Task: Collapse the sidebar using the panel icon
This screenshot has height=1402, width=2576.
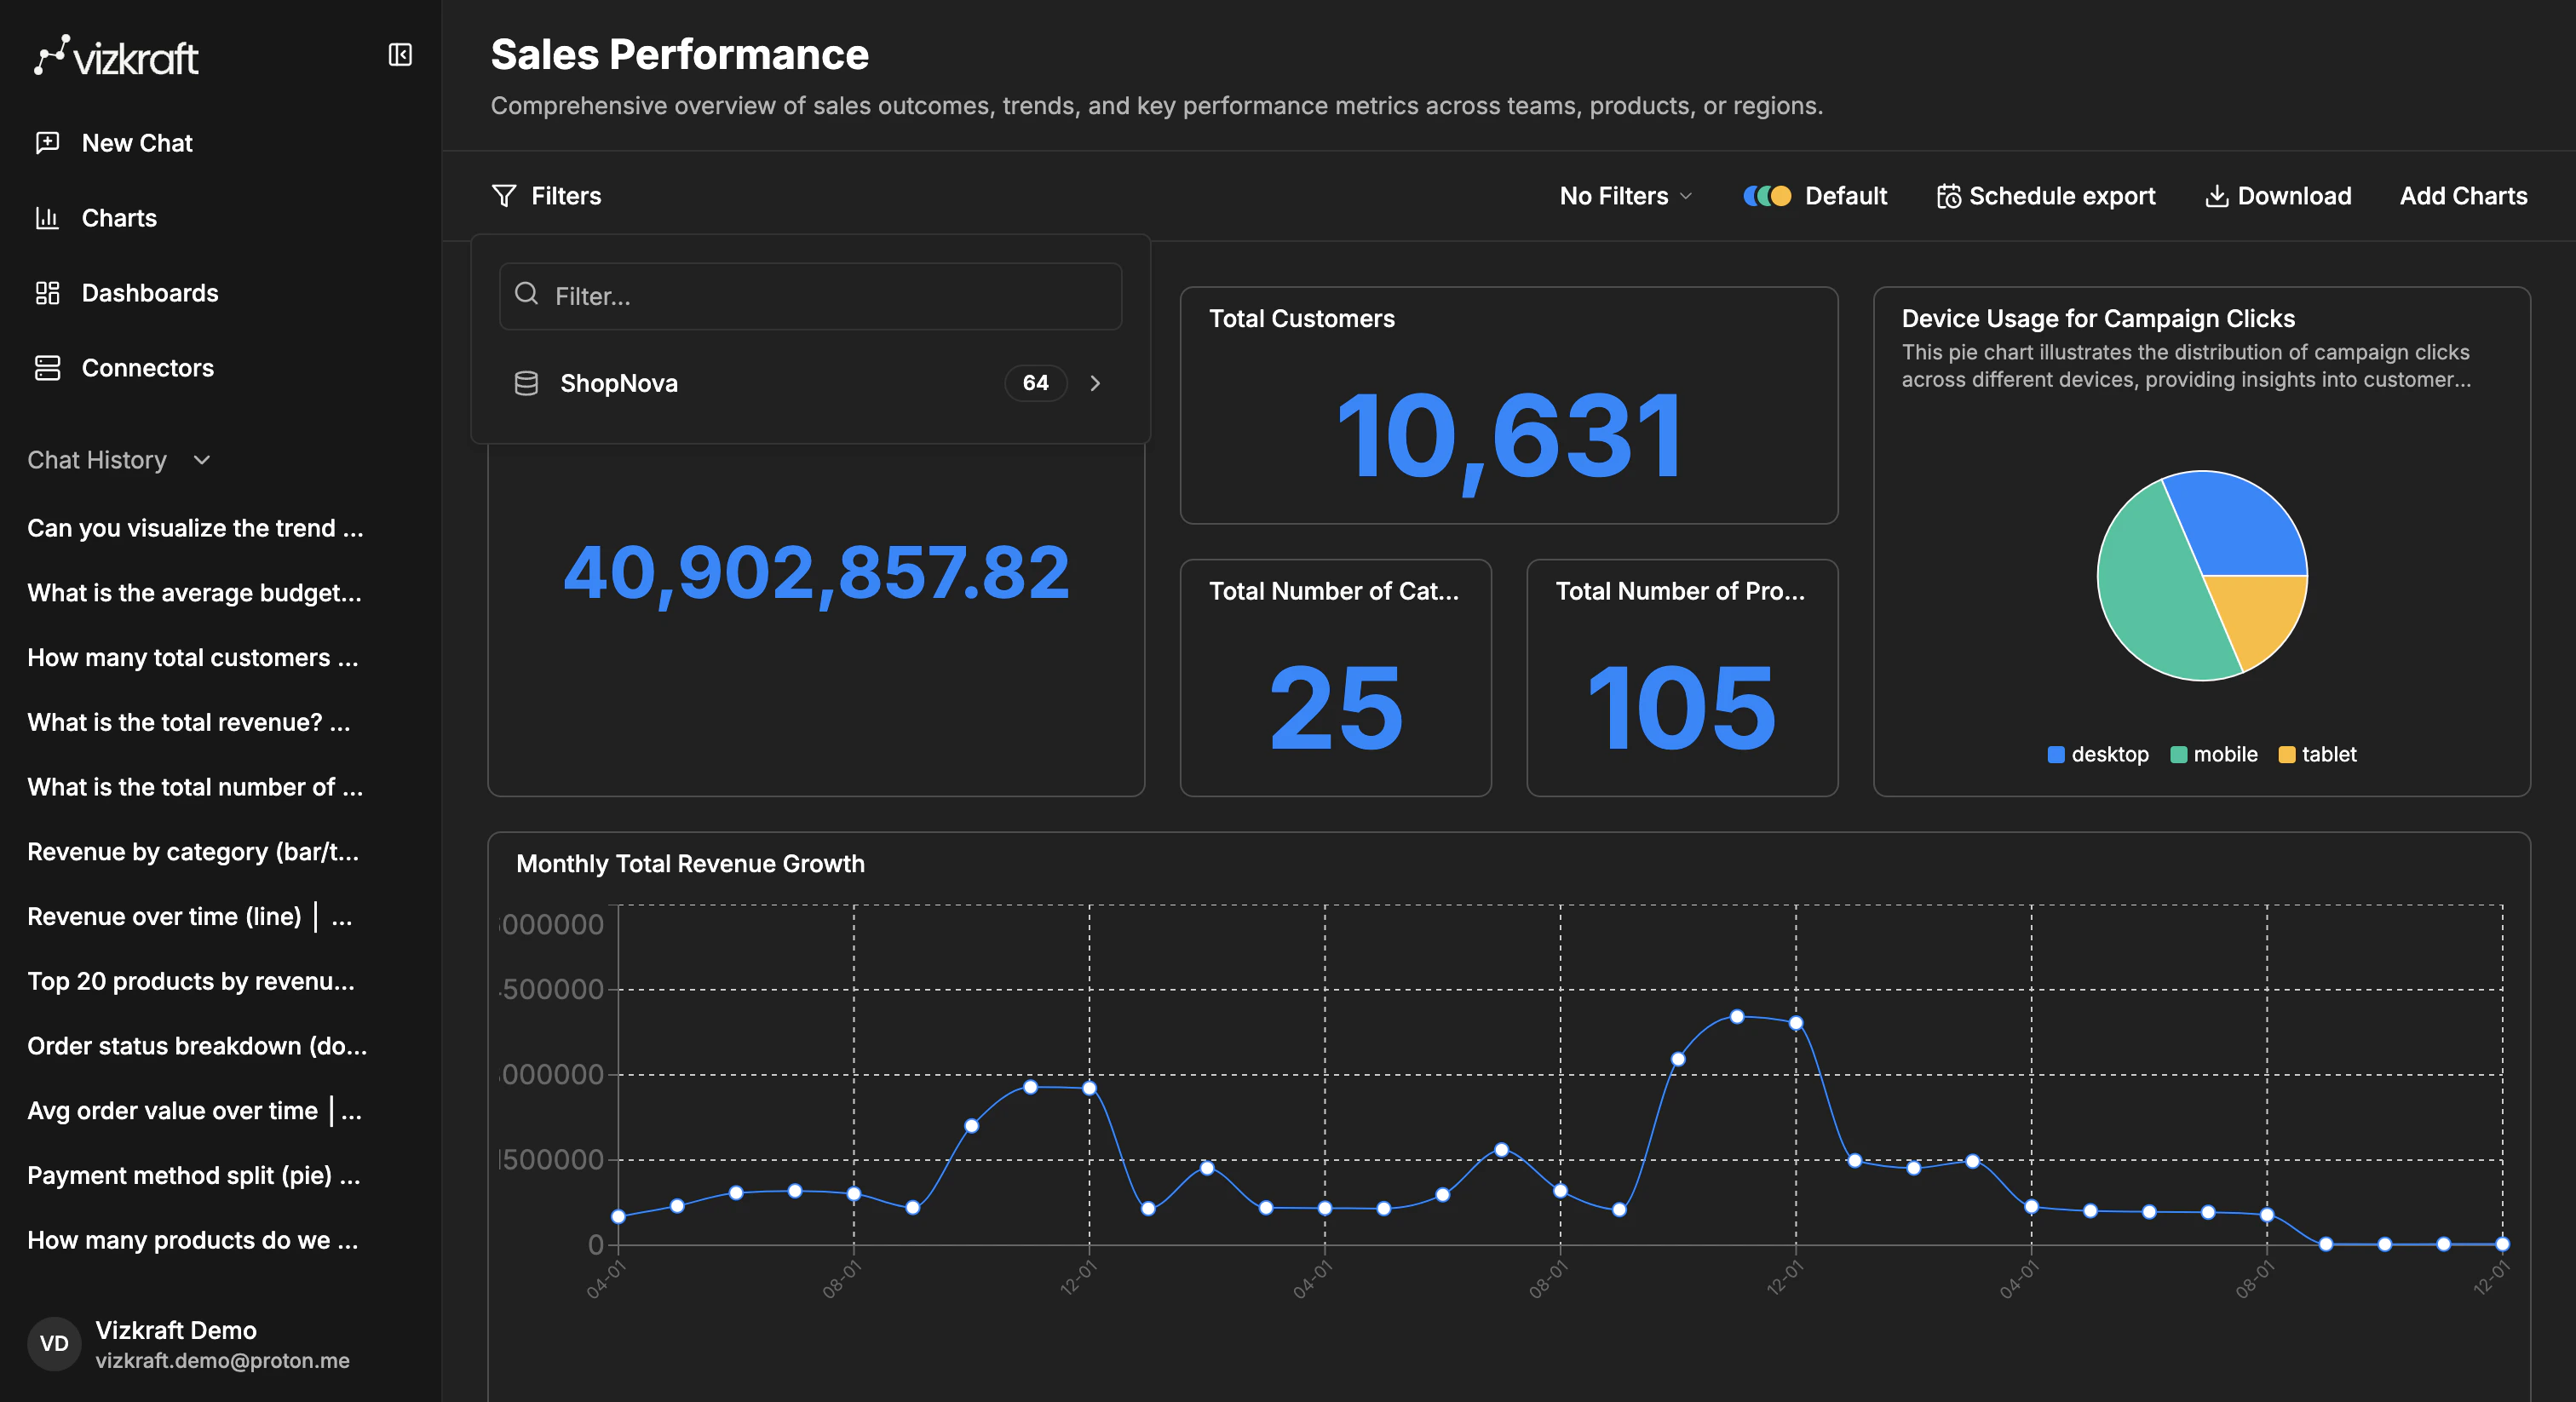Action: (400, 55)
